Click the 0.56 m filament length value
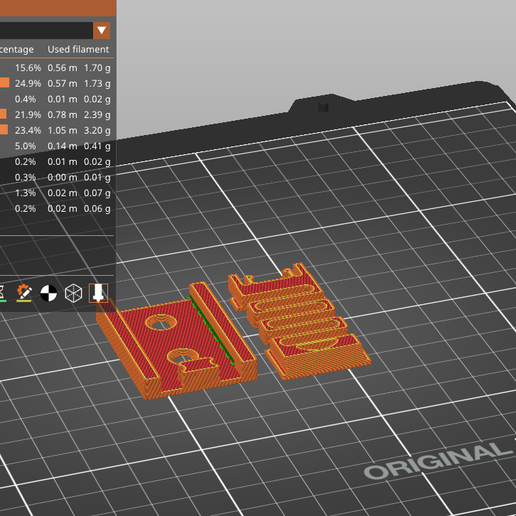Screen dimensions: 516x516 point(62,68)
